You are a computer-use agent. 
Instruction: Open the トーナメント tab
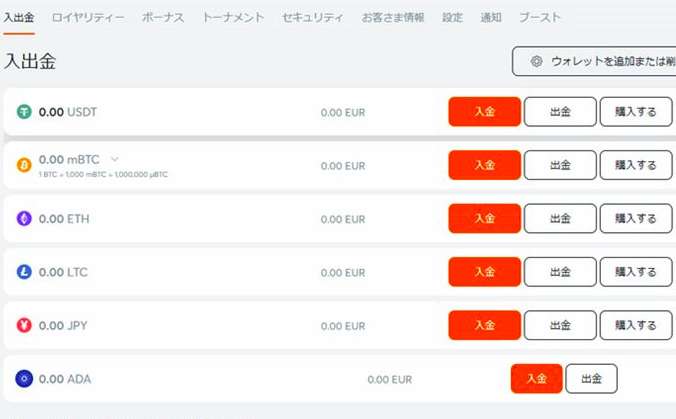233,18
